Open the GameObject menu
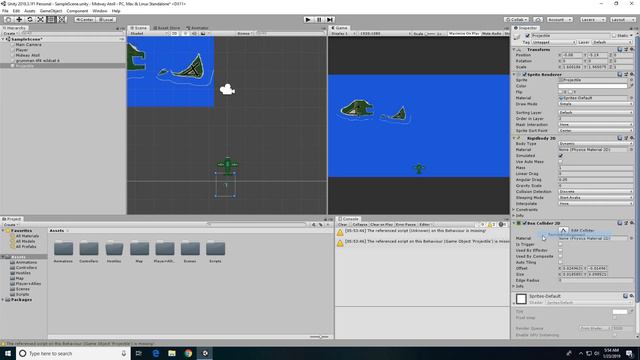The height and width of the screenshot is (360, 640). (x=51, y=11)
